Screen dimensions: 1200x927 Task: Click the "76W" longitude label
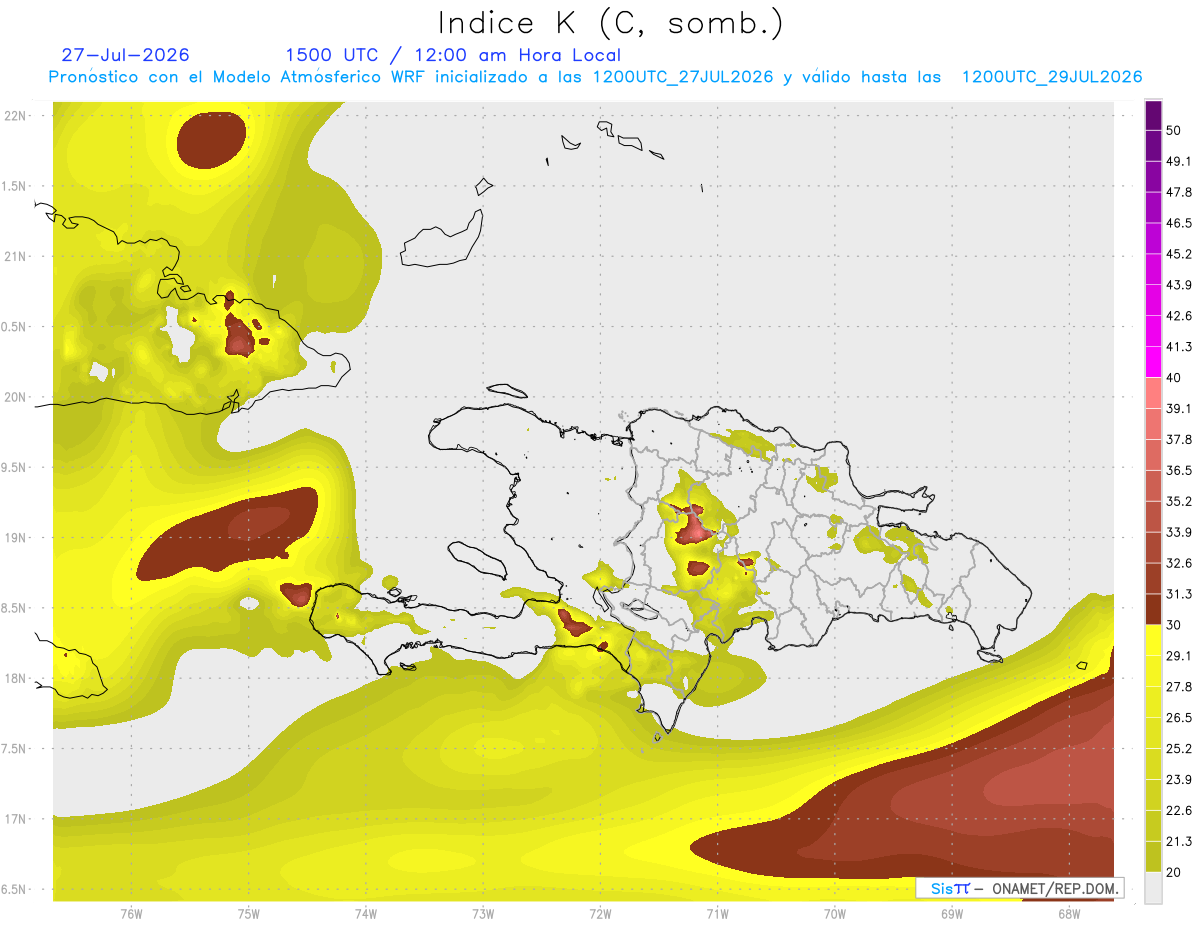131,913
